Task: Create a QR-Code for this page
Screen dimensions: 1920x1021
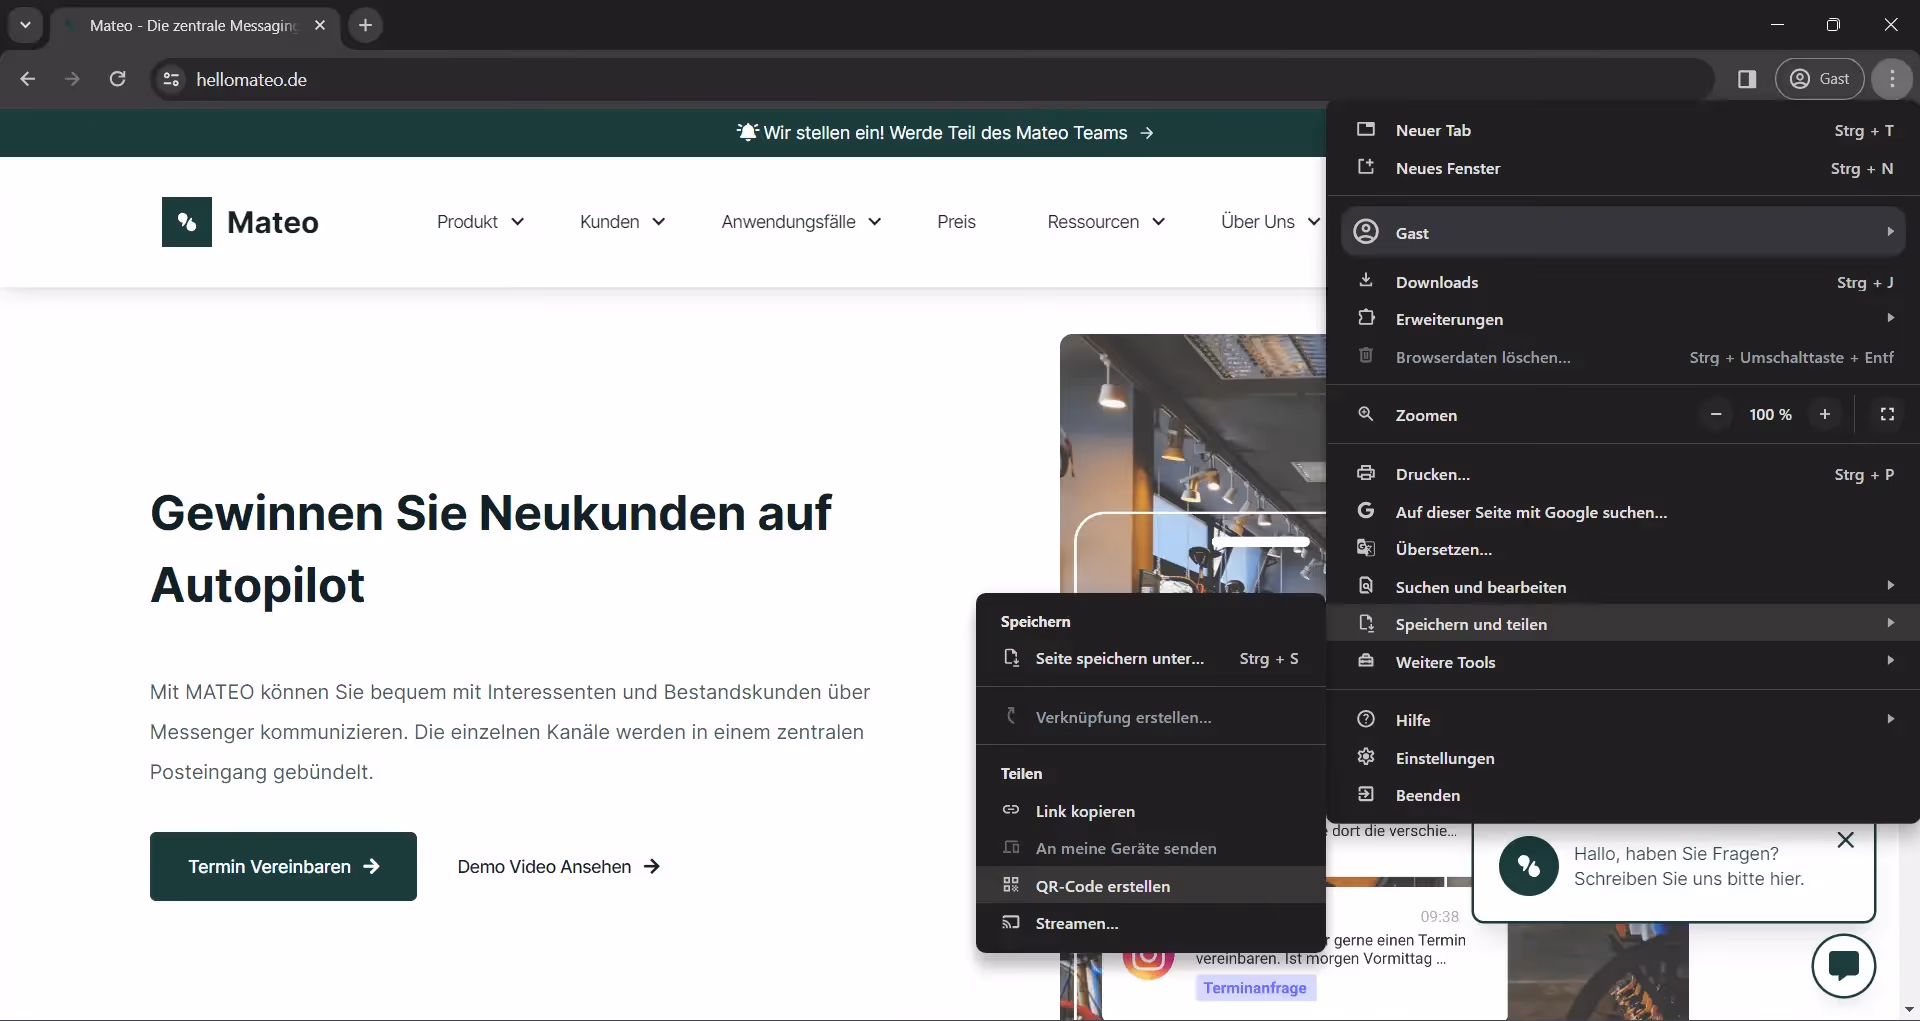Action: (1101, 886)
